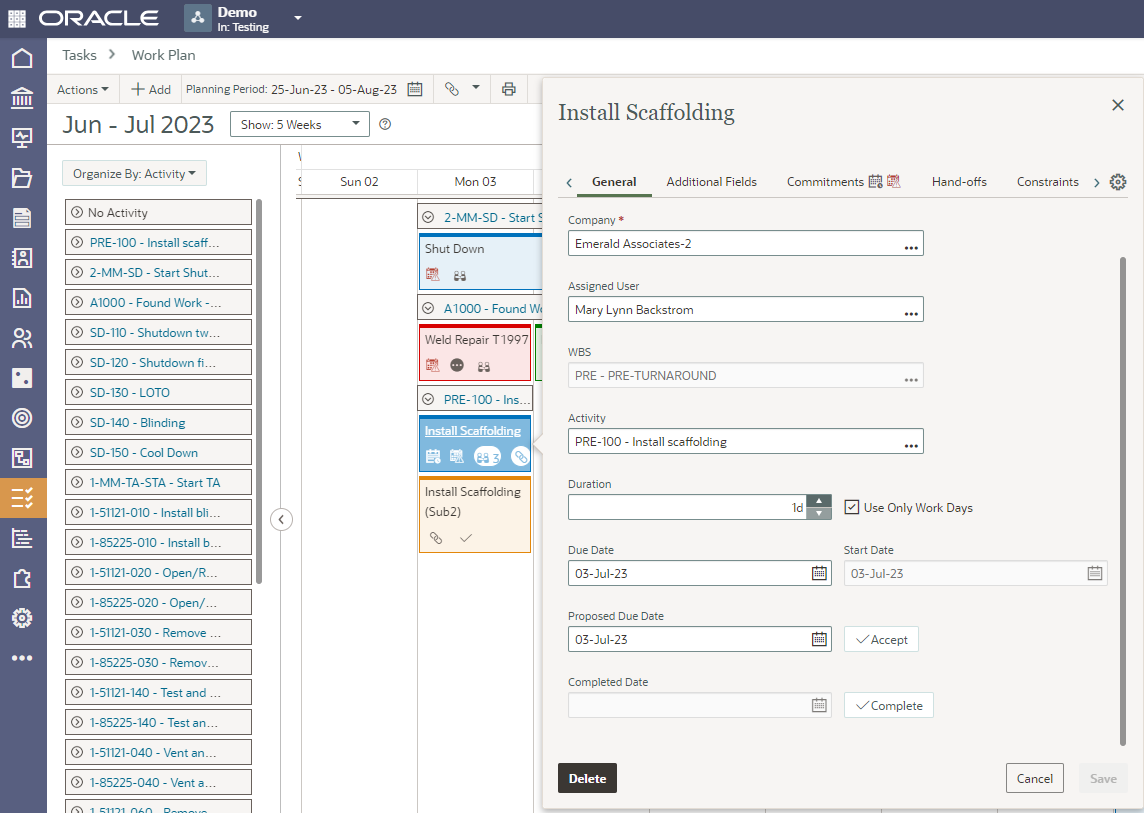Open the panel settings gear icon
The width and height of the screenshot is (1144, 813).
coord(1118,182)
